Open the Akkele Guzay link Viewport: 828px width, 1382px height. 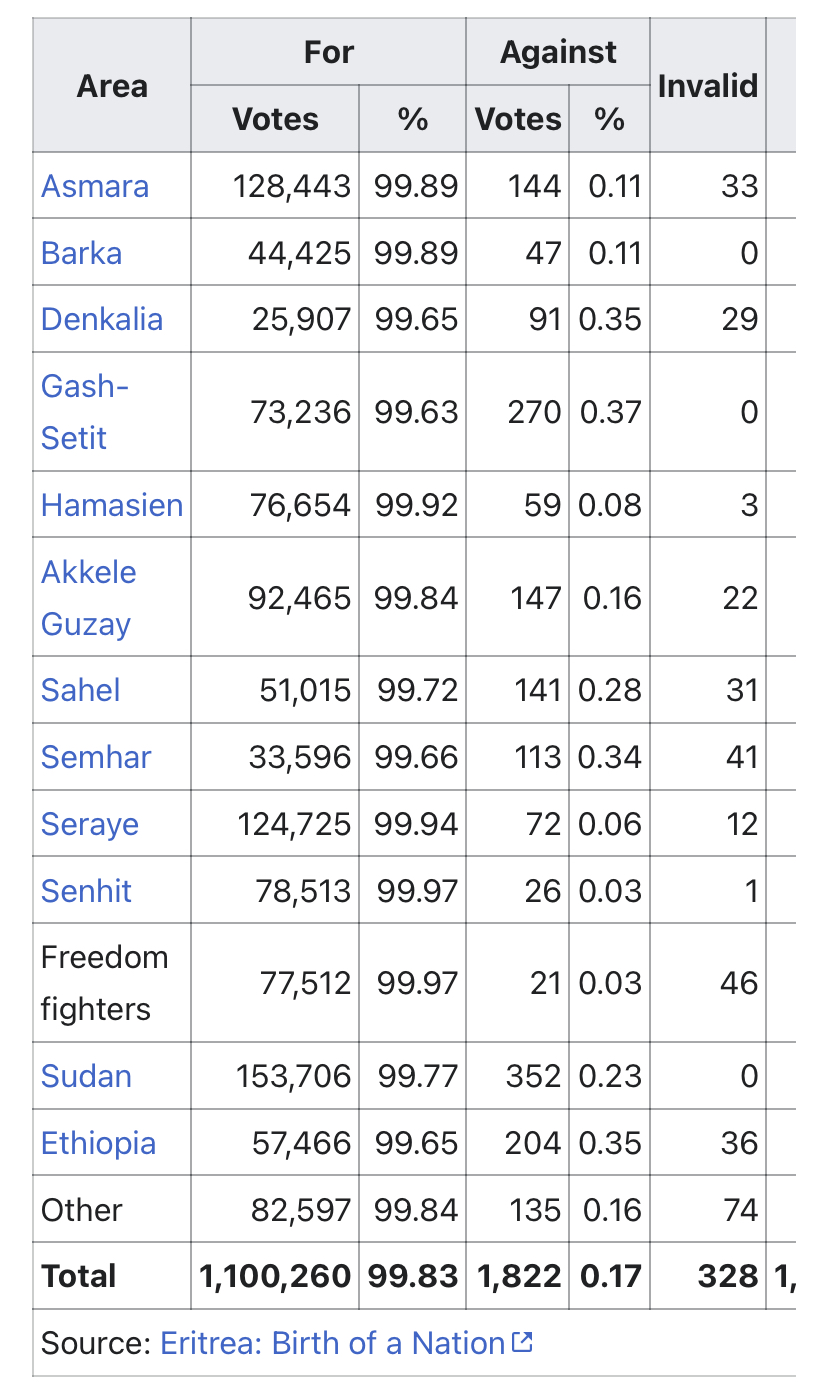pyautogui.click(x=89, y=598)
